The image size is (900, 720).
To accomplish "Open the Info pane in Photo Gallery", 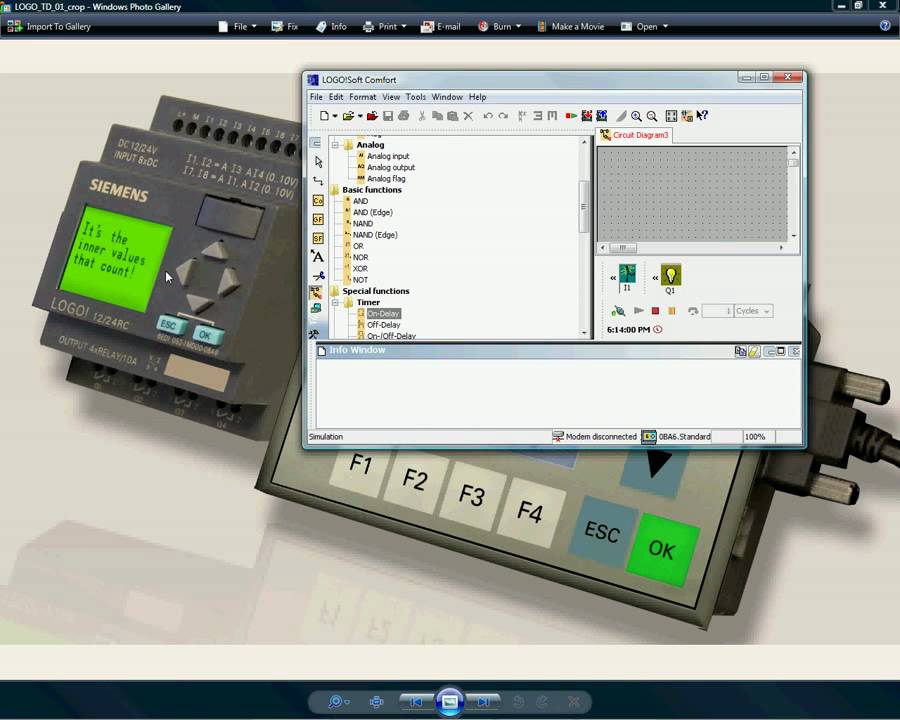I will [x=331, y=26].
